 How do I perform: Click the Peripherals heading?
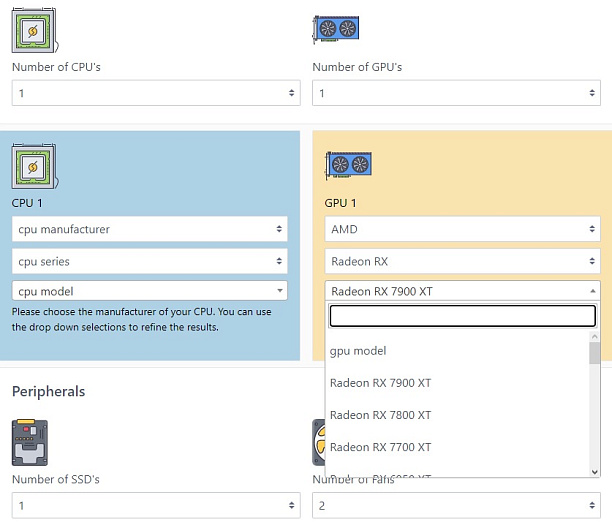(x=48, y=392)
